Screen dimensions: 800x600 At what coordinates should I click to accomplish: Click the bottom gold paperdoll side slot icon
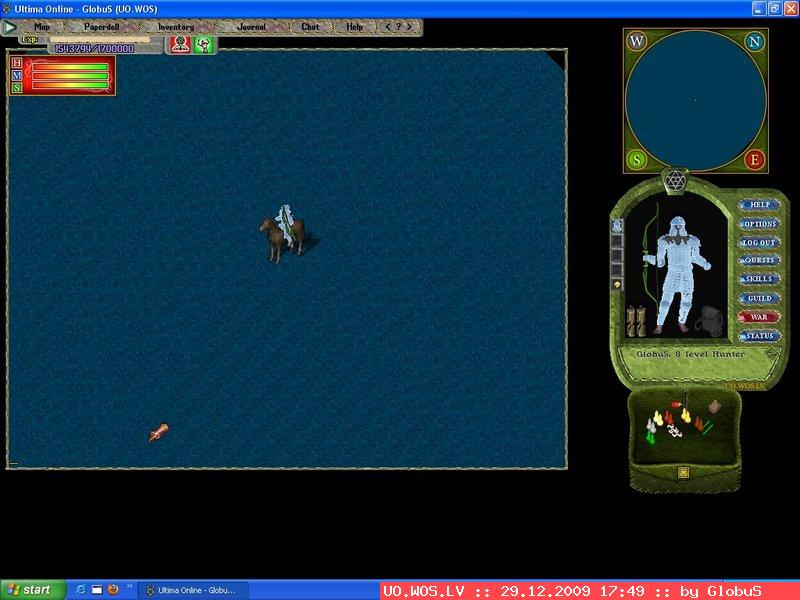click(x=617, y=285)
